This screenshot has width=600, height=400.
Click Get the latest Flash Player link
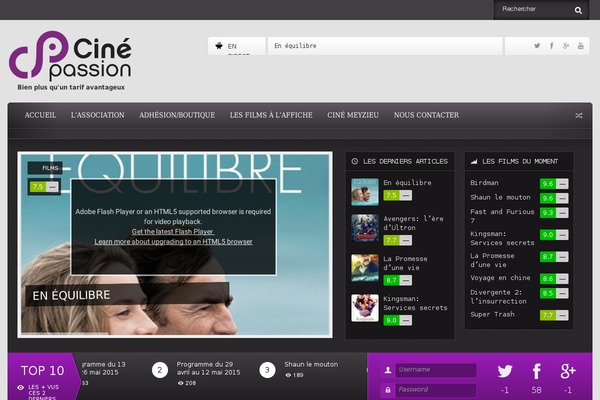173,232
